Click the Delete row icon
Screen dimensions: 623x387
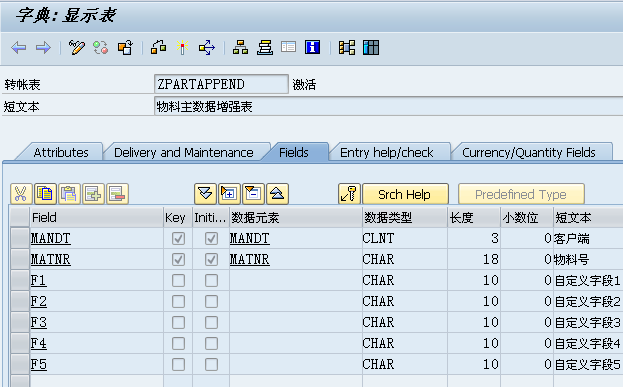coord(117,194)
